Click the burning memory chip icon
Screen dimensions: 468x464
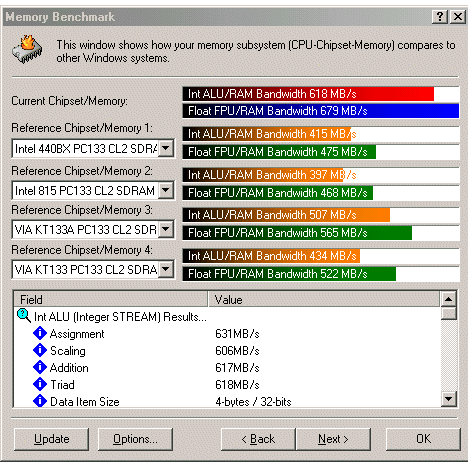coord(28,49)
